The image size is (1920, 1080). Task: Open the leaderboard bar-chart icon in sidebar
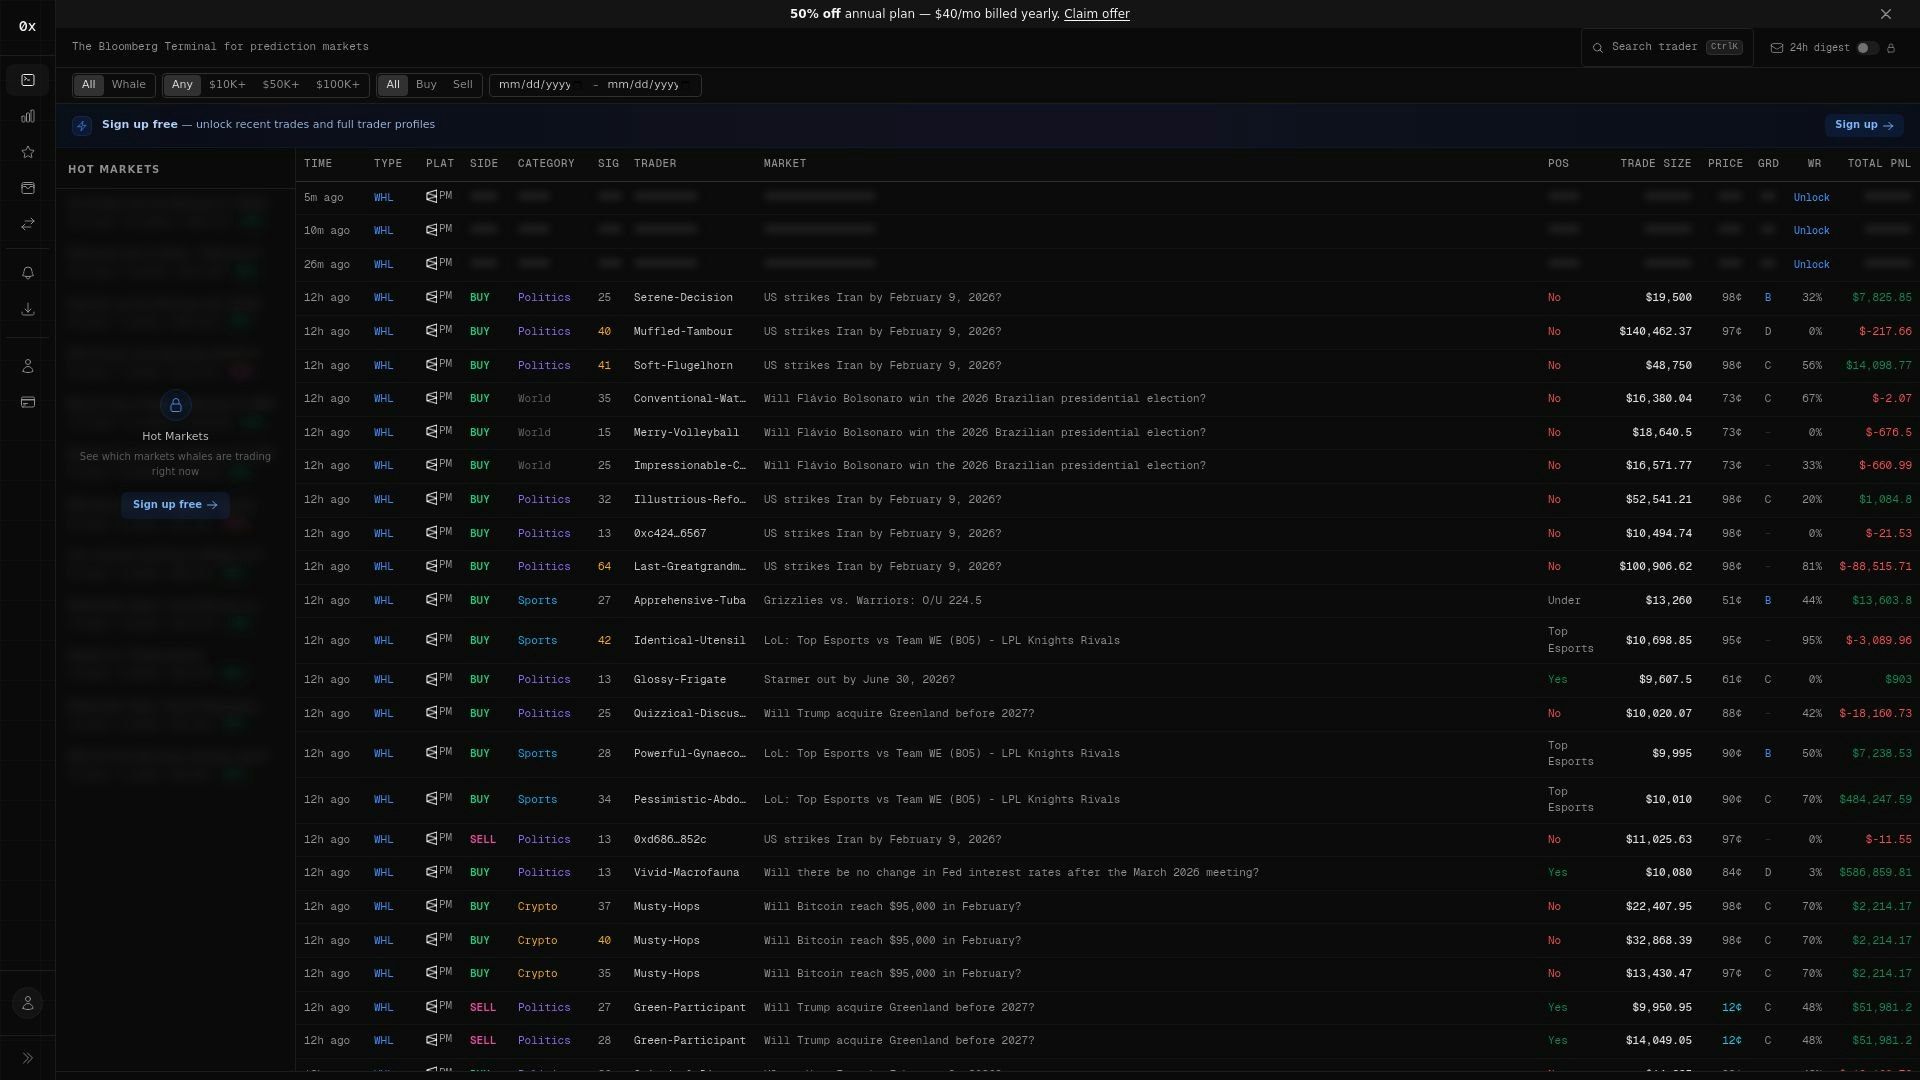click(x=28, y=116)
